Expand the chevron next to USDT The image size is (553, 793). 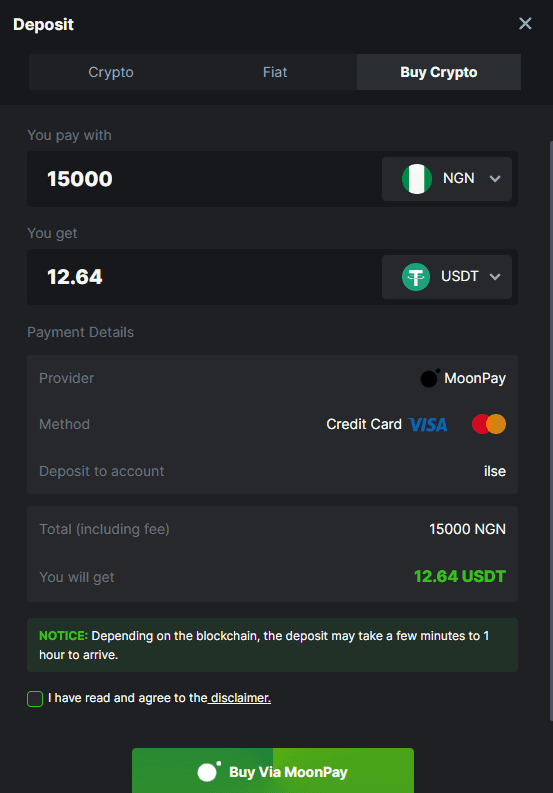point(495,277)
